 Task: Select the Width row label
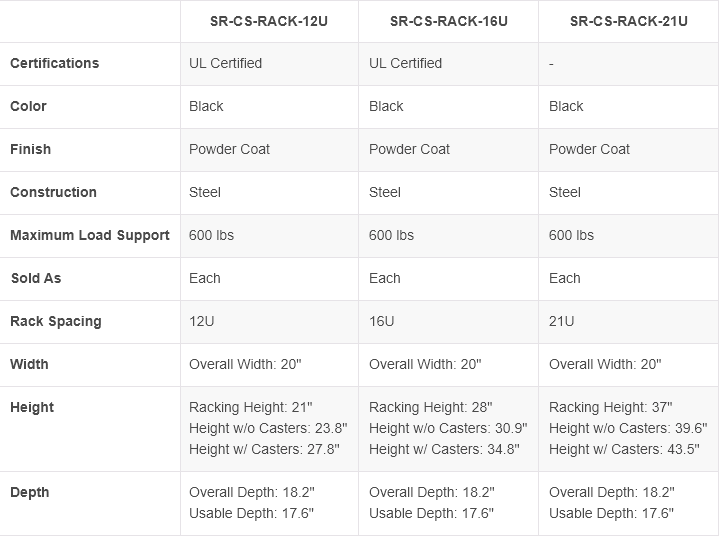click(29, 364)
